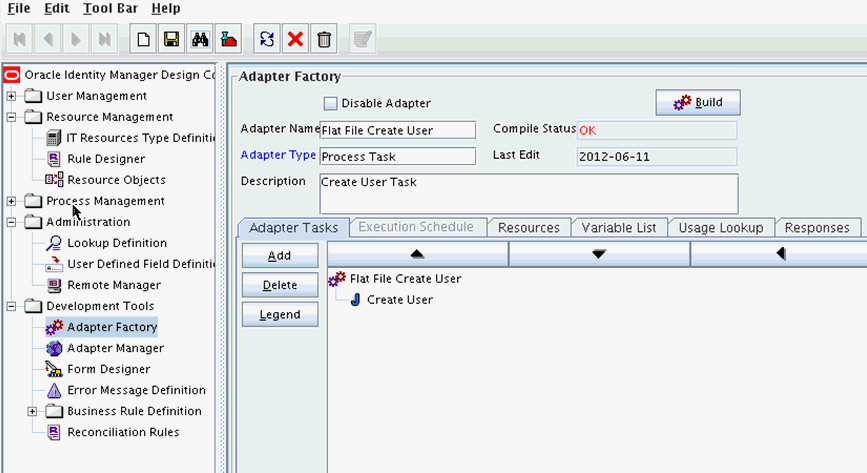Collapse the Administration folder
This screenshot has height=473, width=867.
(11, 222)
